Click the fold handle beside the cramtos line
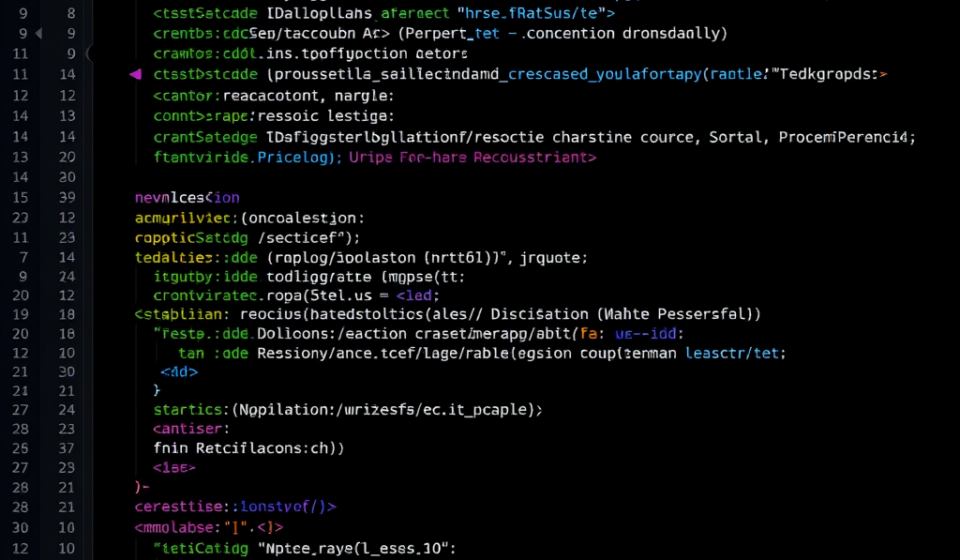The height and width of the screenshot is (560, 960). point(89,54)
